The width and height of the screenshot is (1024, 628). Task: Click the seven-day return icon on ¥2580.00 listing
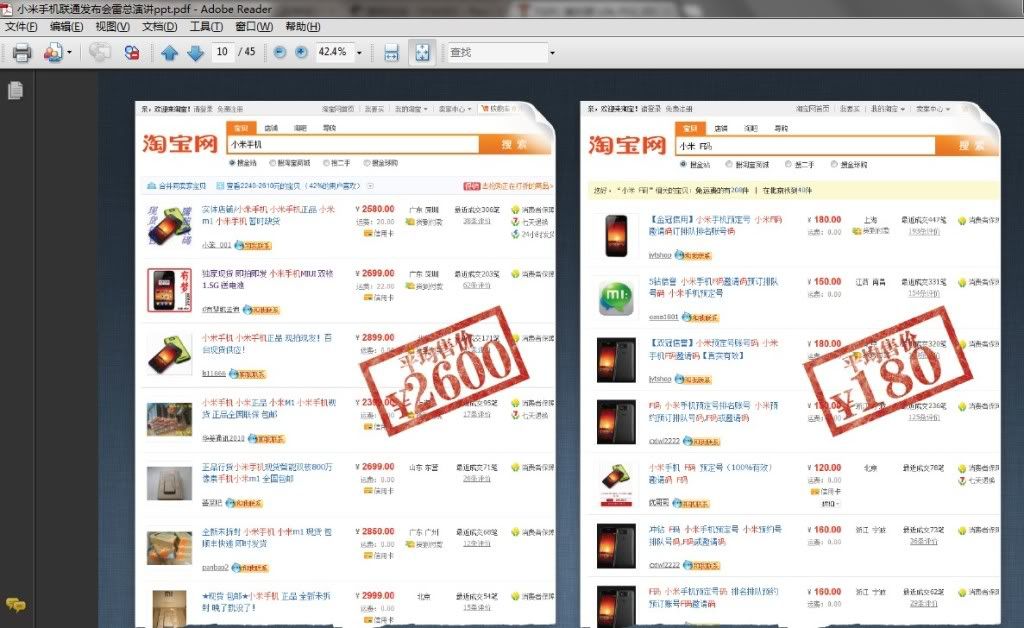[515, 222]
